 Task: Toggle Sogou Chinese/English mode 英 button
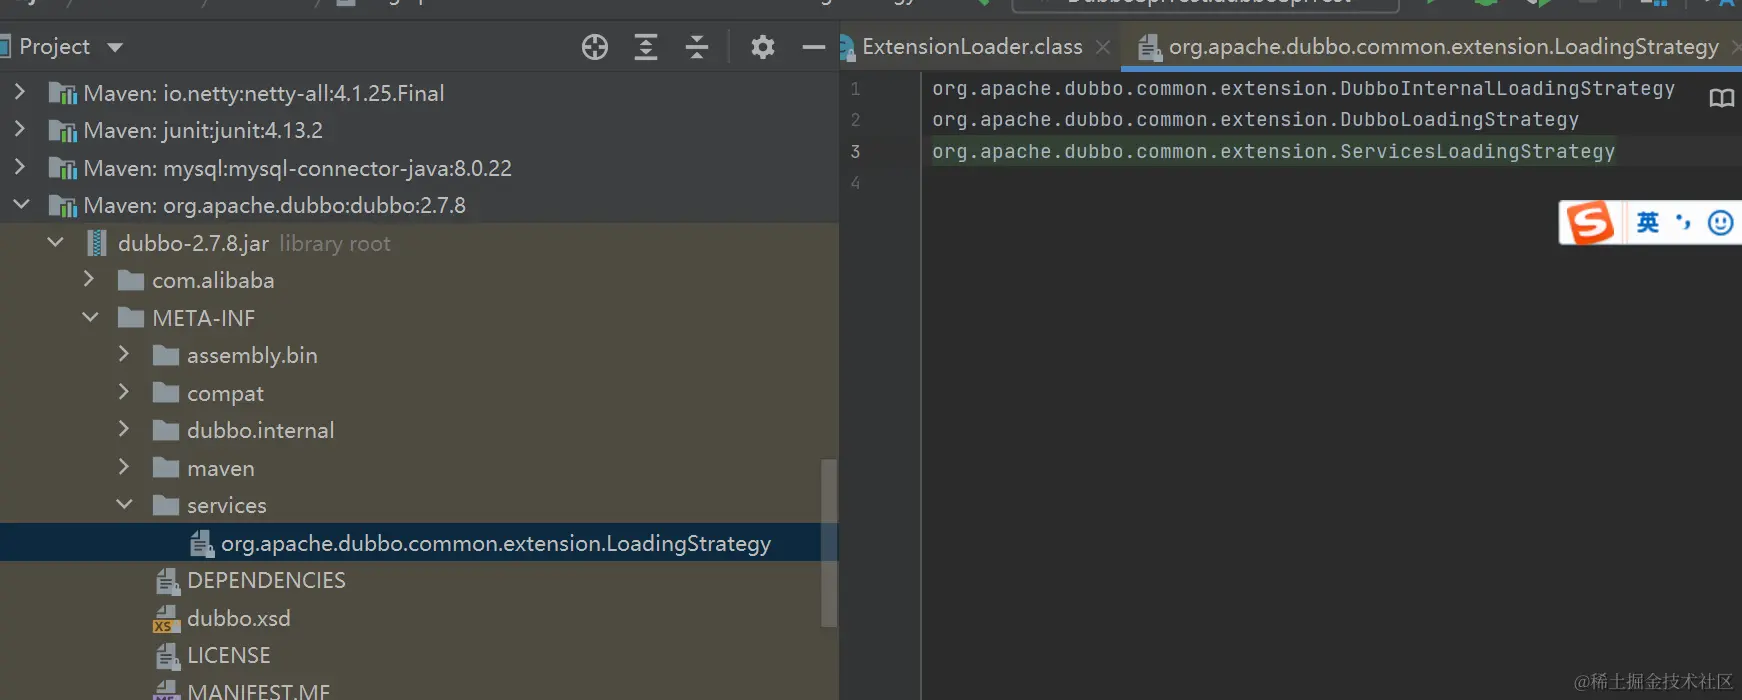(1648, 222)
